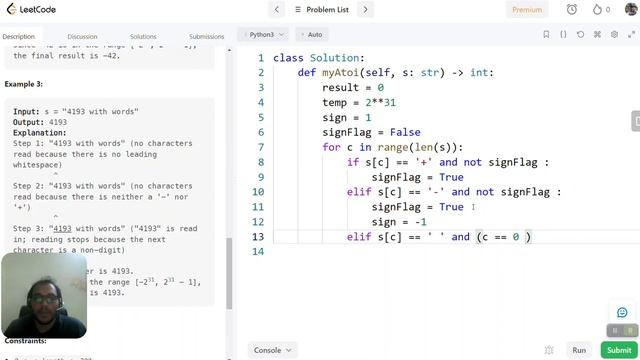Viewport: 640px width, 360px height.
Task: Open the Python3 language dropdown
Action: [x=263, y=35]
